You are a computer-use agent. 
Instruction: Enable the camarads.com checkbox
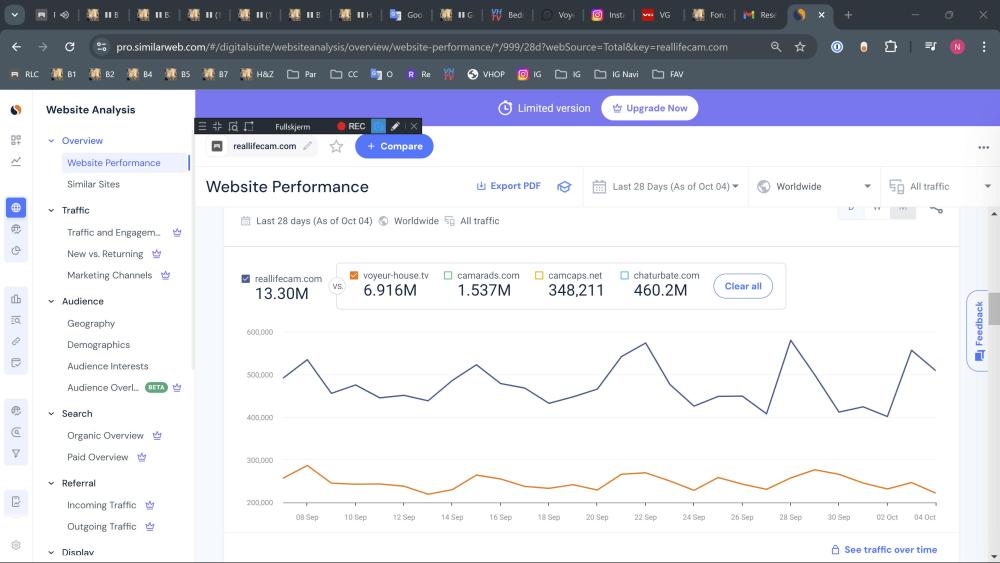(x=449, y=276)
